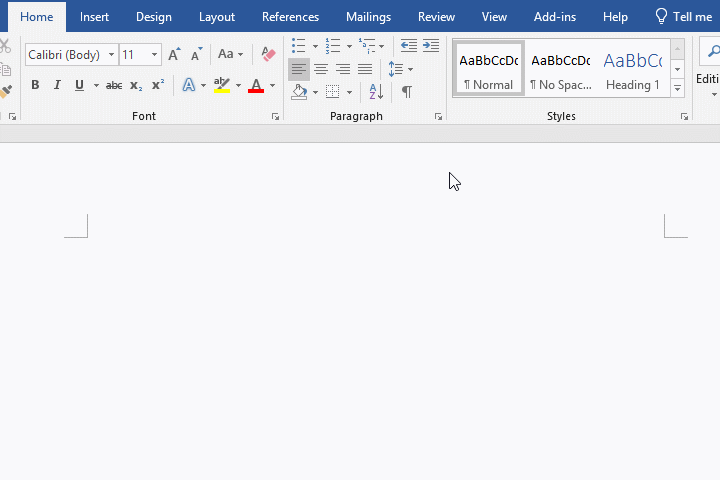
Task: Click the Text Effects glowing A icon
Action: pyautogui.click(x=189, y=85)
